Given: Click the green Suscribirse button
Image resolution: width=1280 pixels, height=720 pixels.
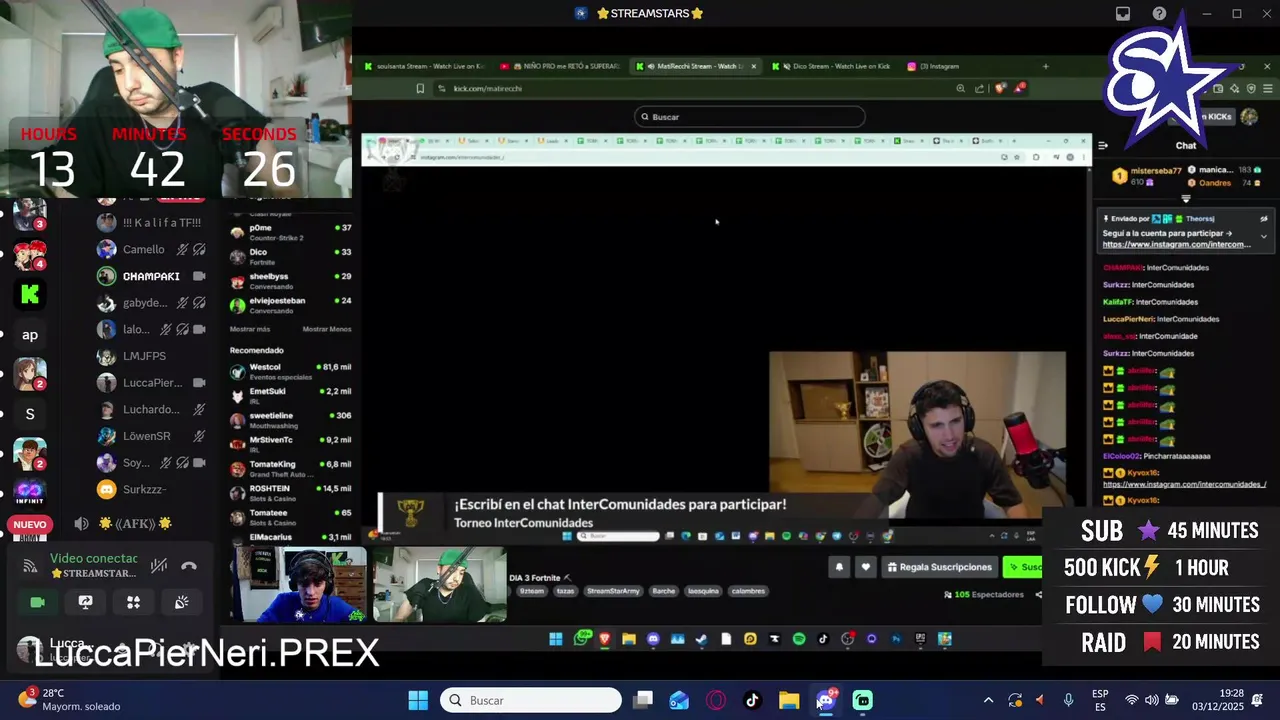Looking at the screenshot, I should click(1022, 567).
